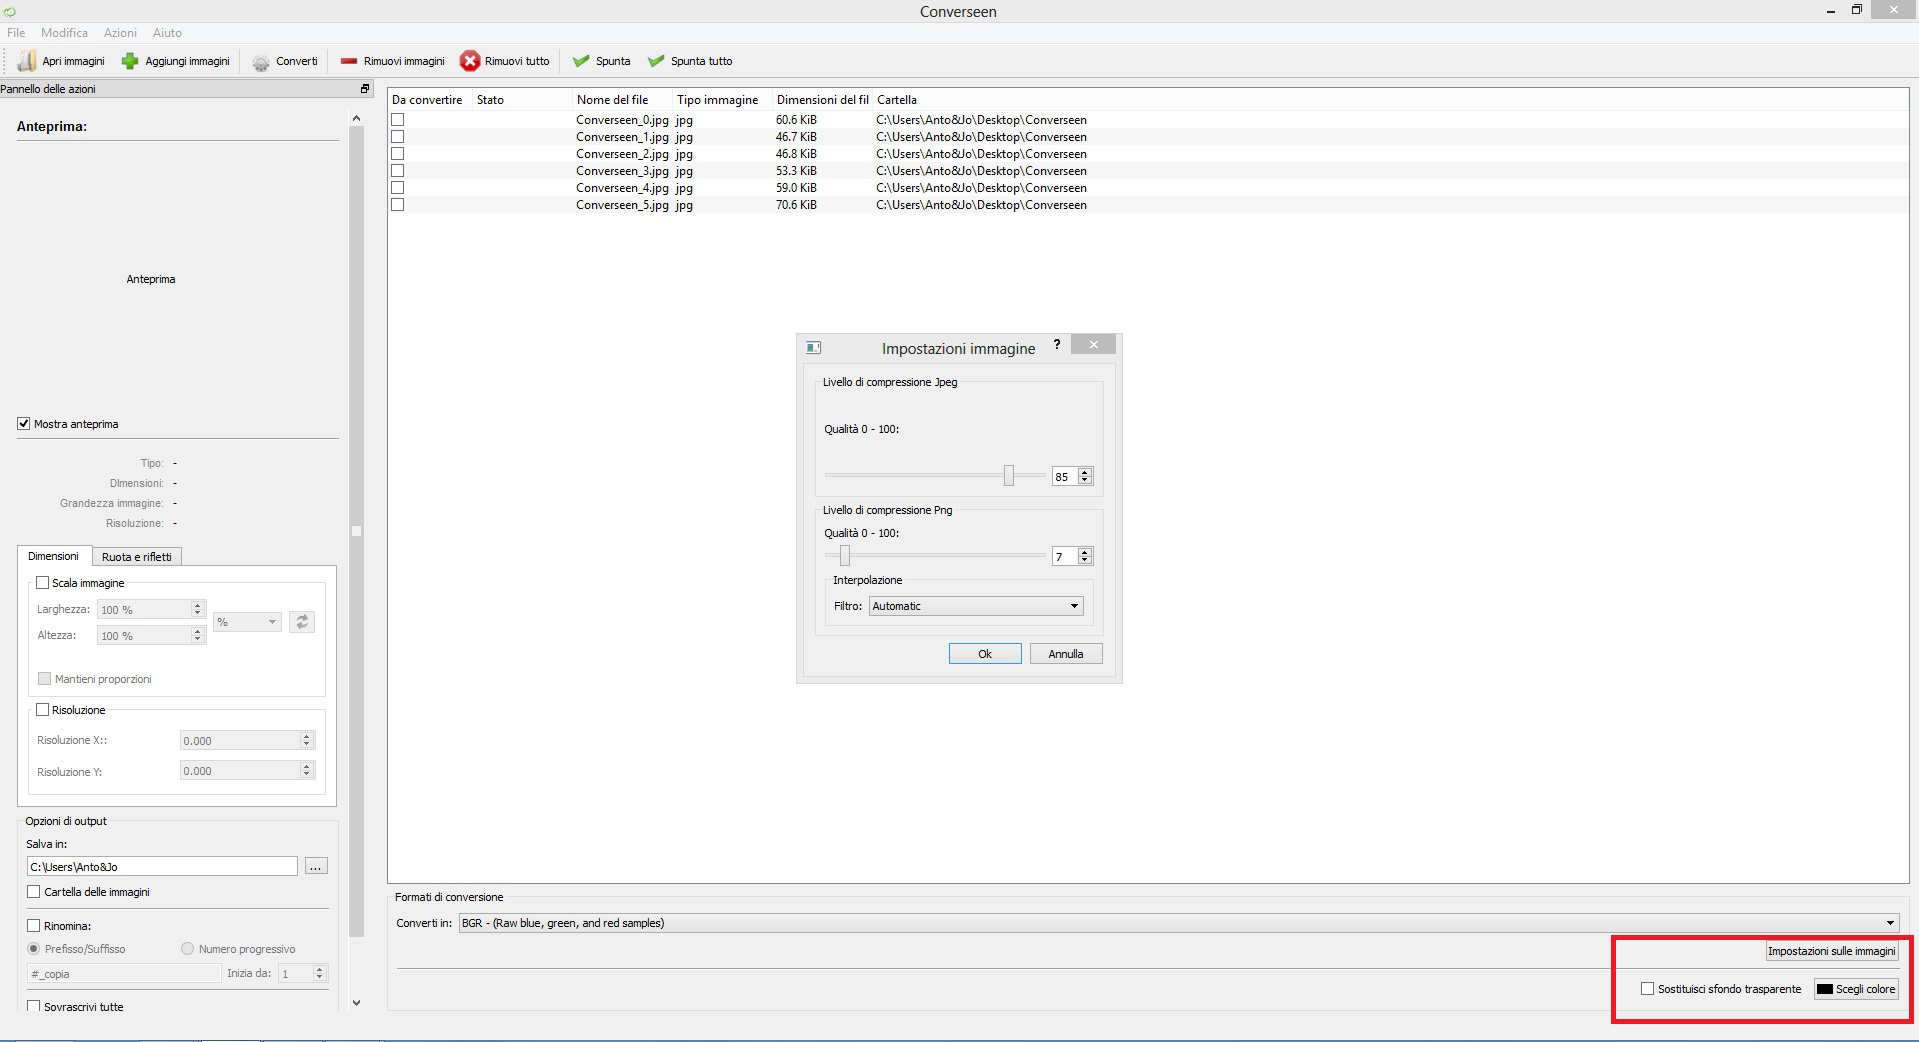Viewport: 1919px width, 1042px height.
Task: Enable the Rinomina checkbox
Action: [34, 926]
